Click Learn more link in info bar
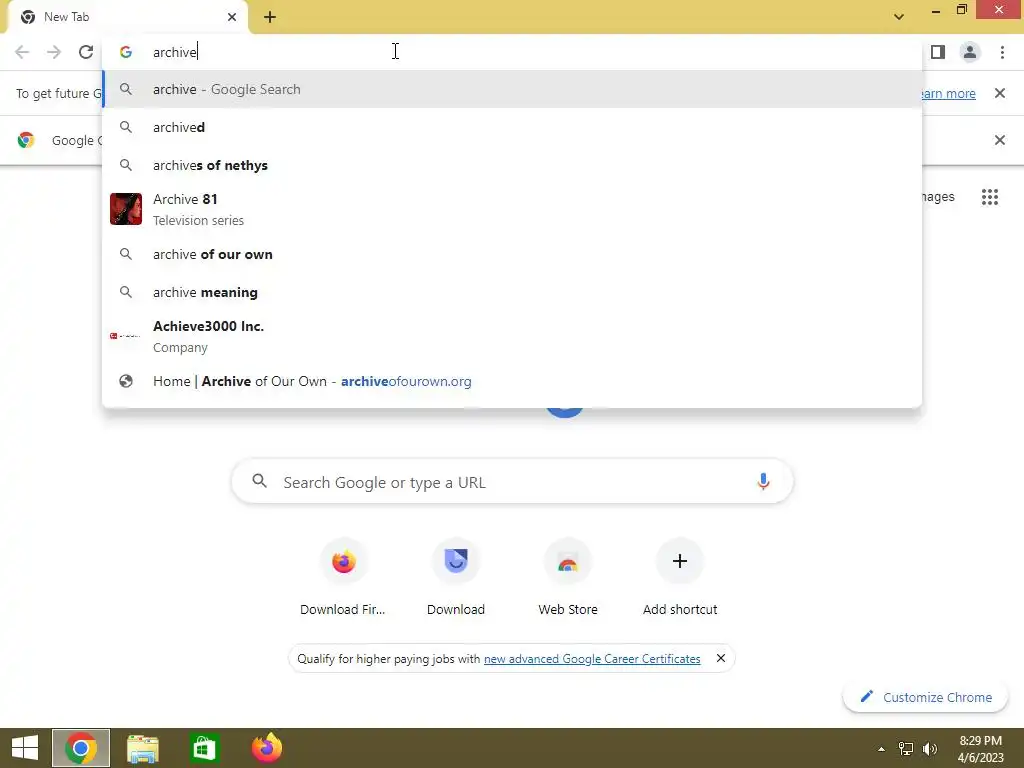 click(x=948, y=93)
